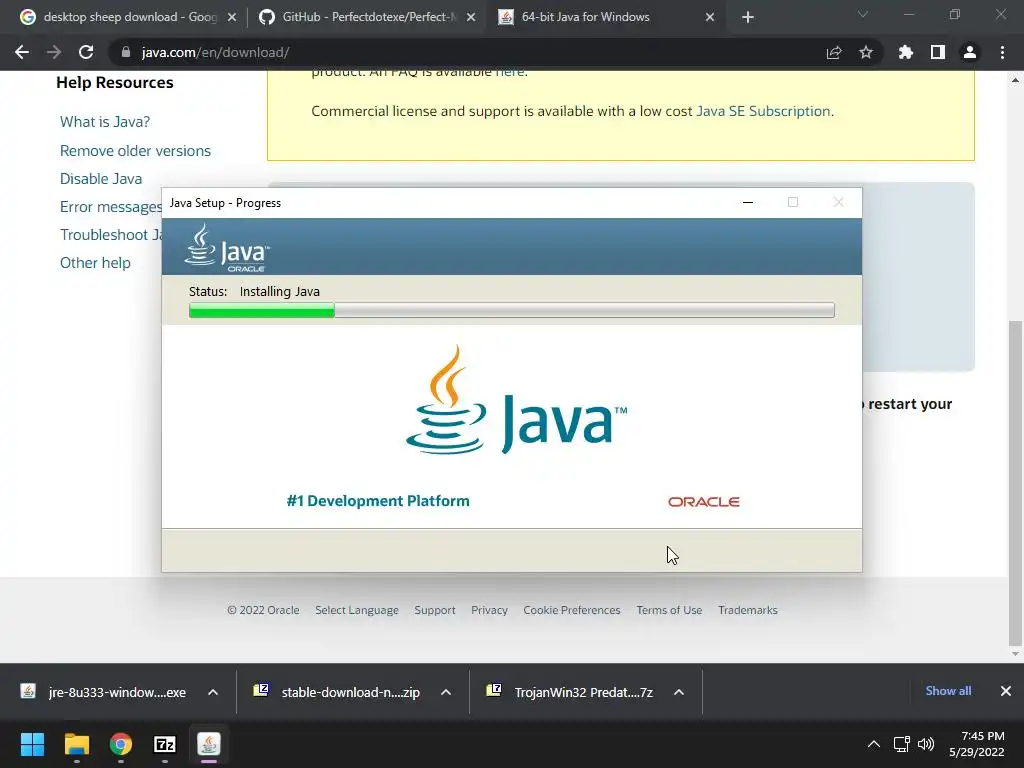The height and width of the screenshot is (768, 1024).
Task: Expand options for the stable-download zip
Action: [x=446, y=692]
